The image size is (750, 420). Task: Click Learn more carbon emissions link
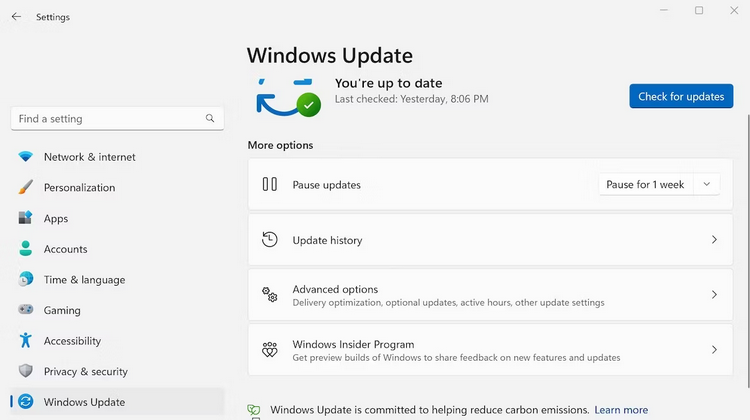click(x=621, y=410)
